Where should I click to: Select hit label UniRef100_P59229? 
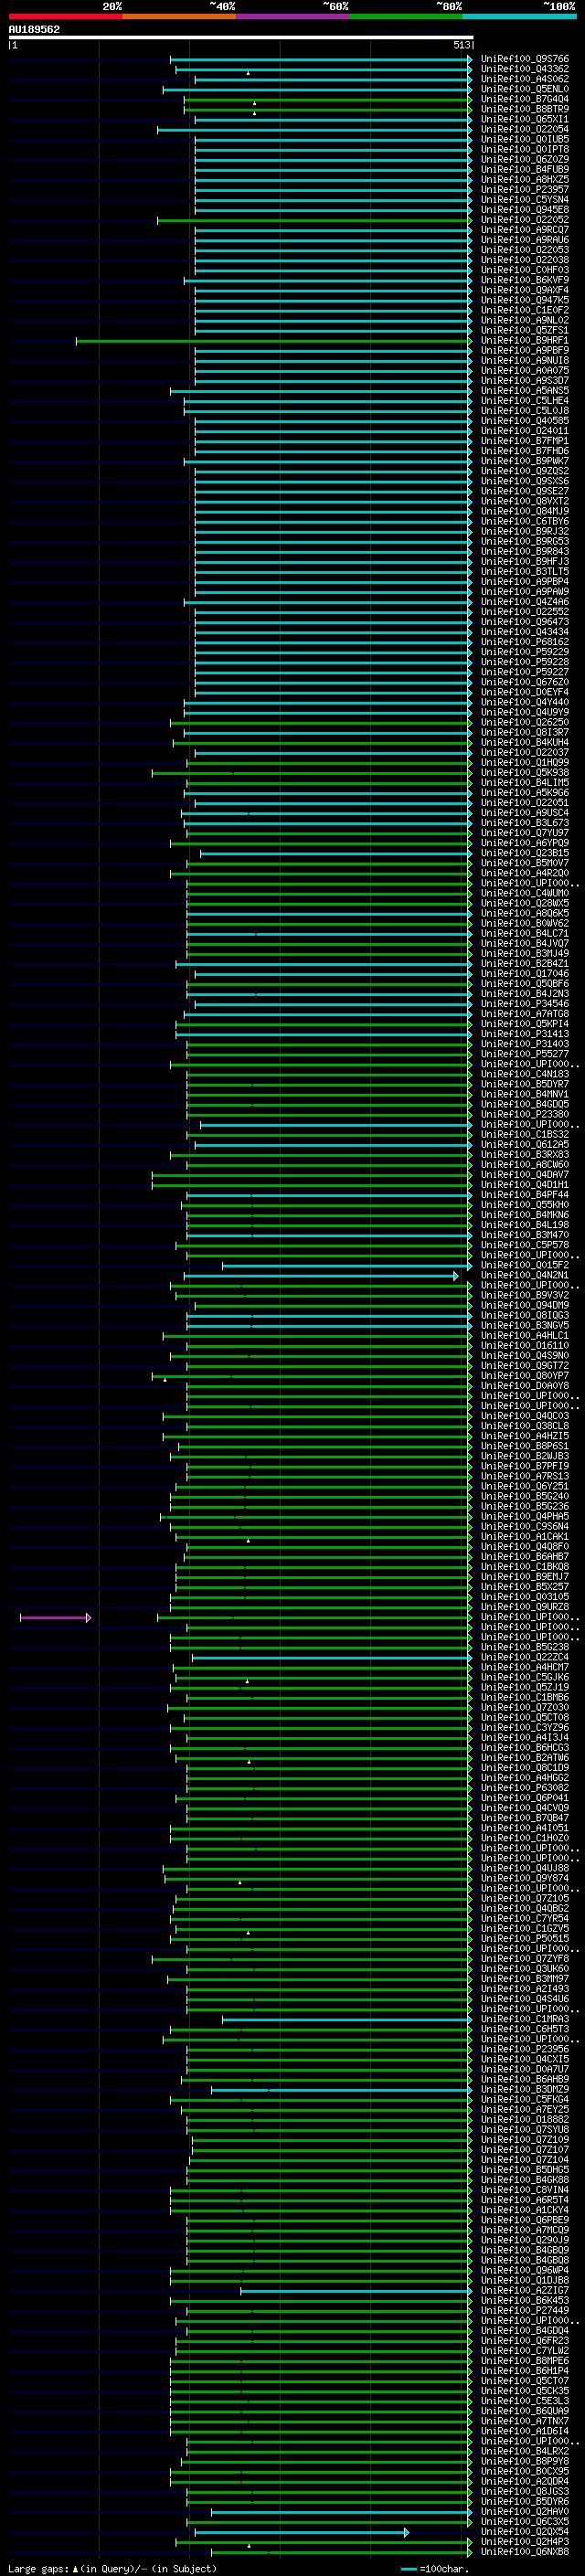click(x=524, y=652)
